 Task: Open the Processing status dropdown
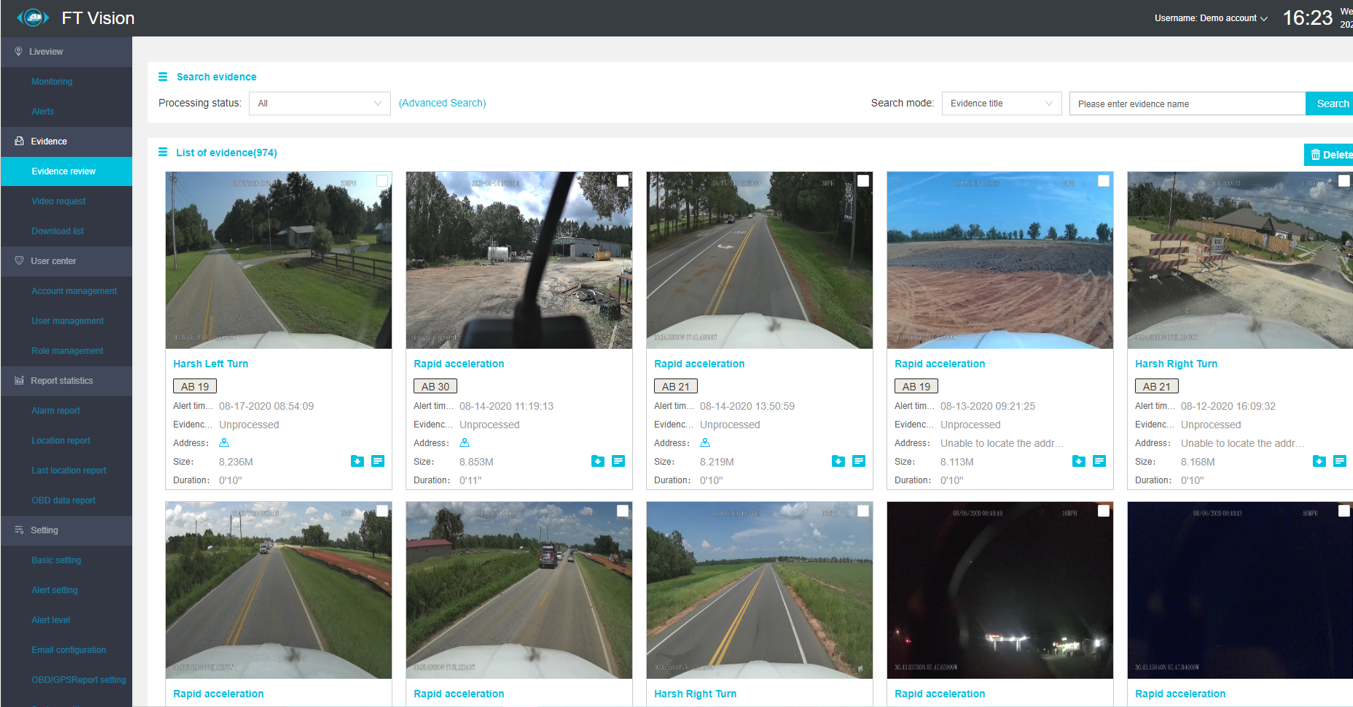point(319,103)
